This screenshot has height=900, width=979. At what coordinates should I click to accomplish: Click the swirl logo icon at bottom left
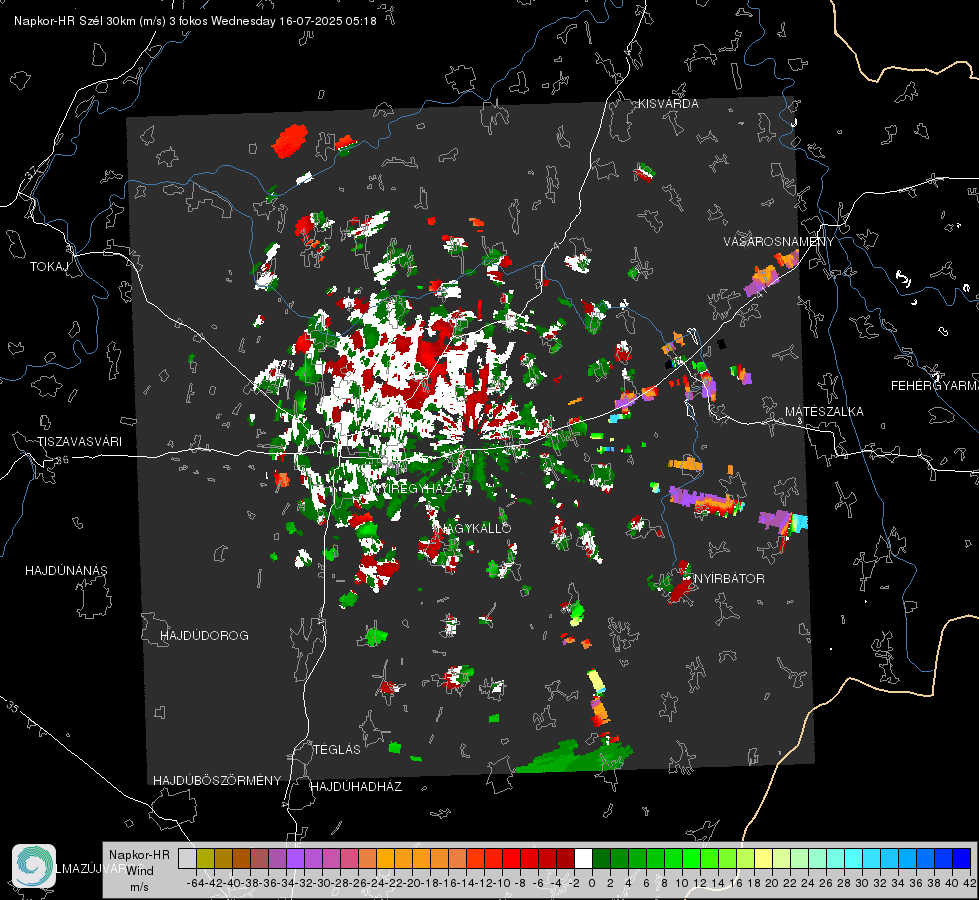[x=34, y=866]
